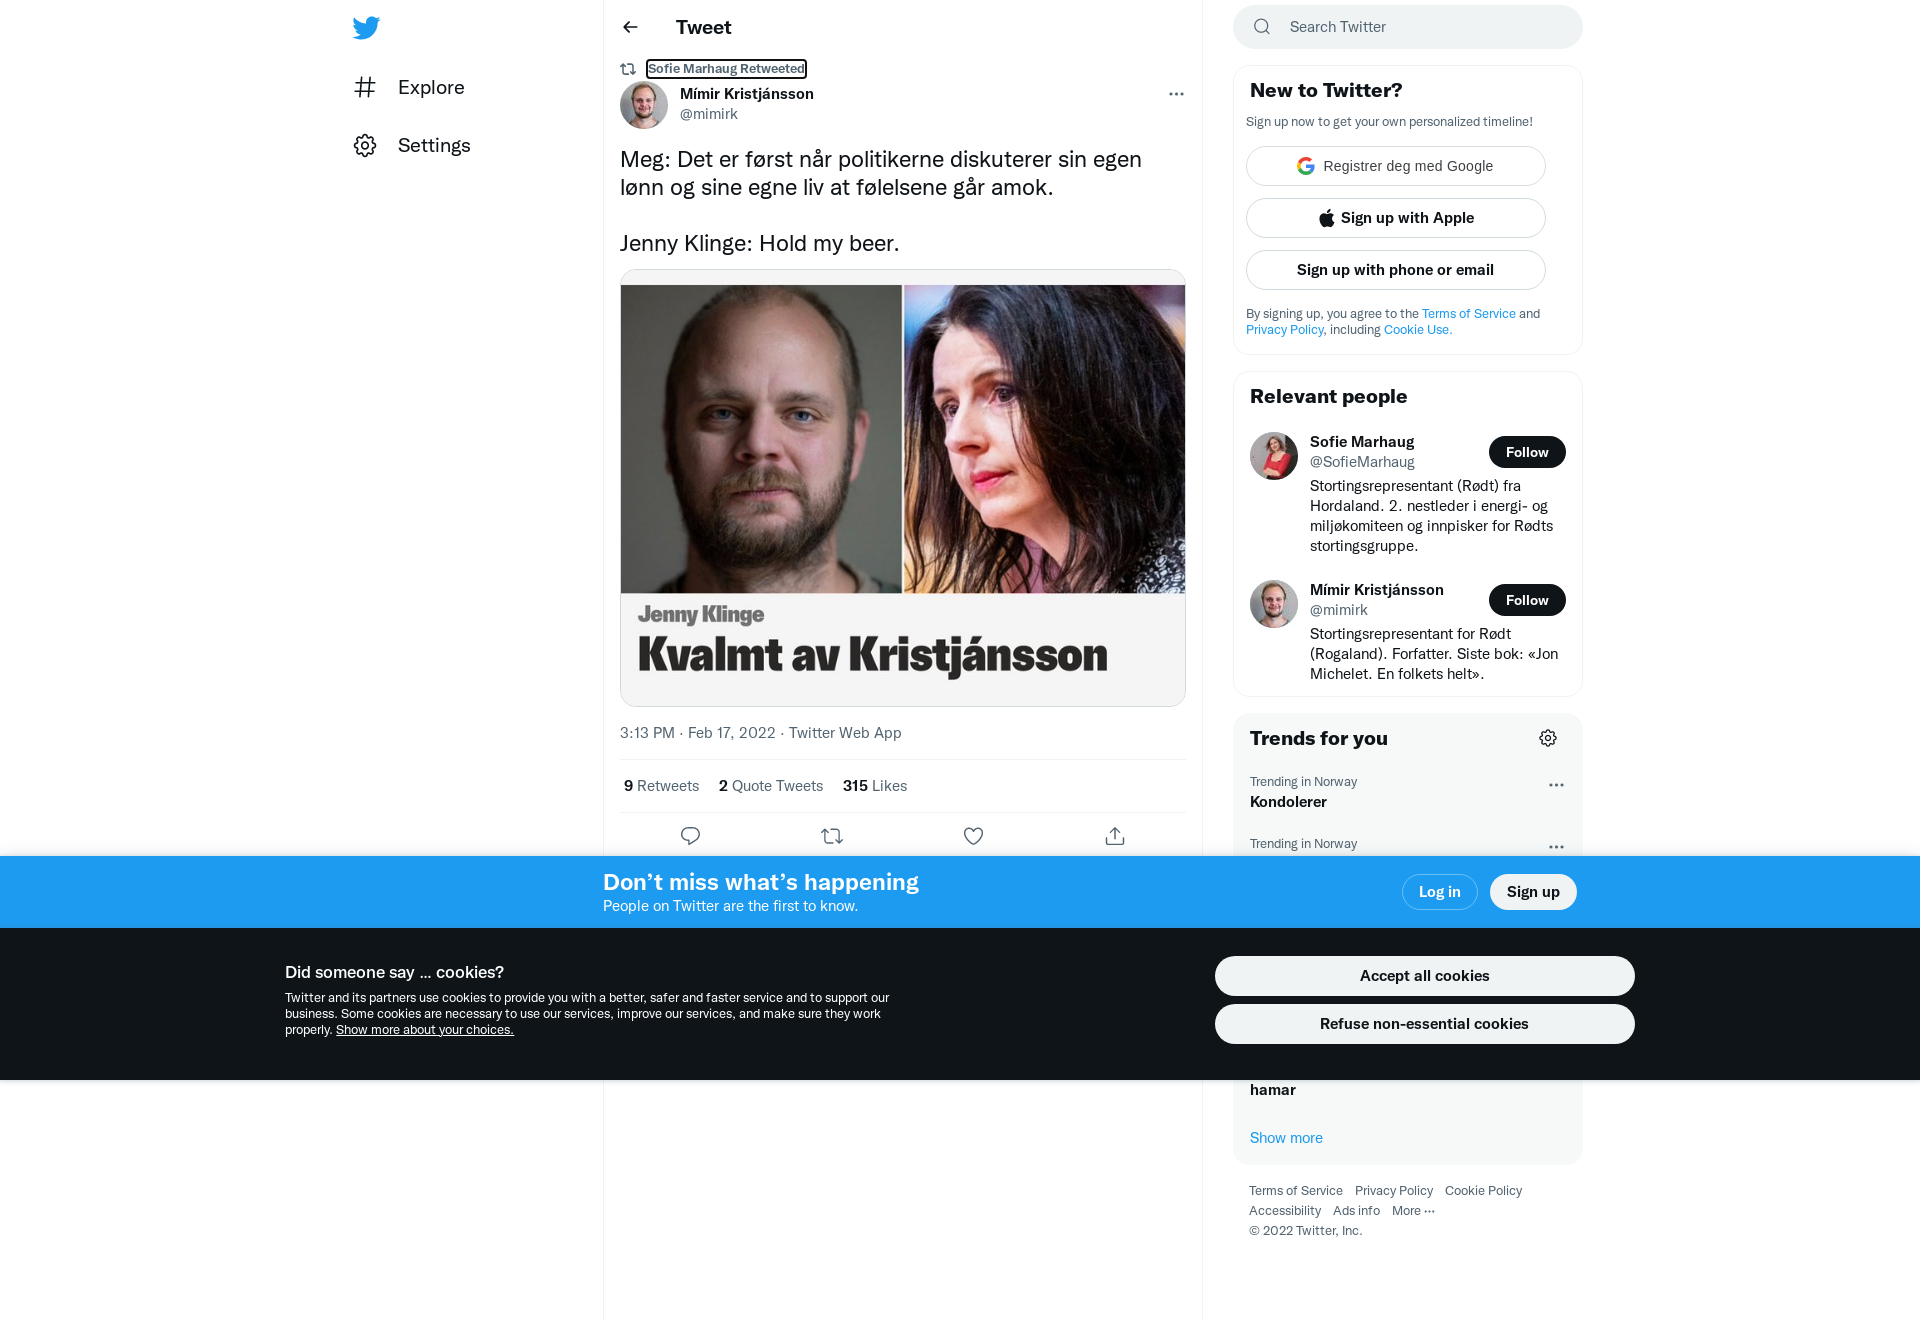Open Explore from the sidebar
Image resolution: width=1920 pixels, height=1321 pixels.
point(409,87)
